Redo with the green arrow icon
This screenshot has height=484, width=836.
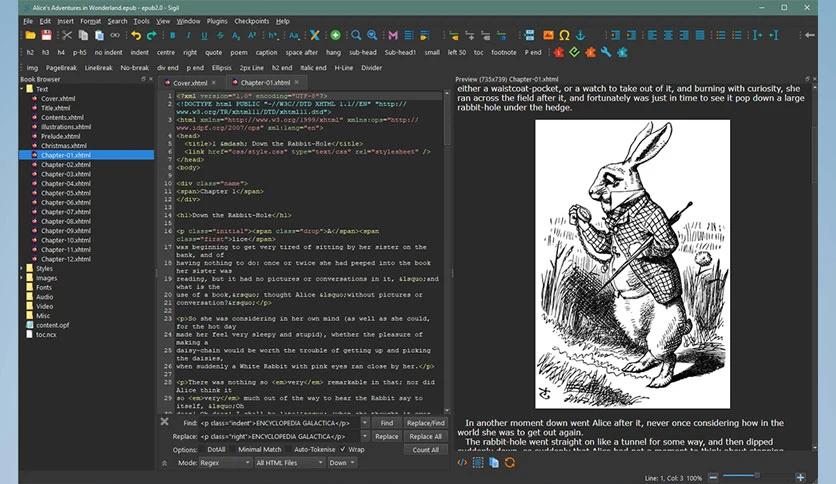click(x=152, y=35)
